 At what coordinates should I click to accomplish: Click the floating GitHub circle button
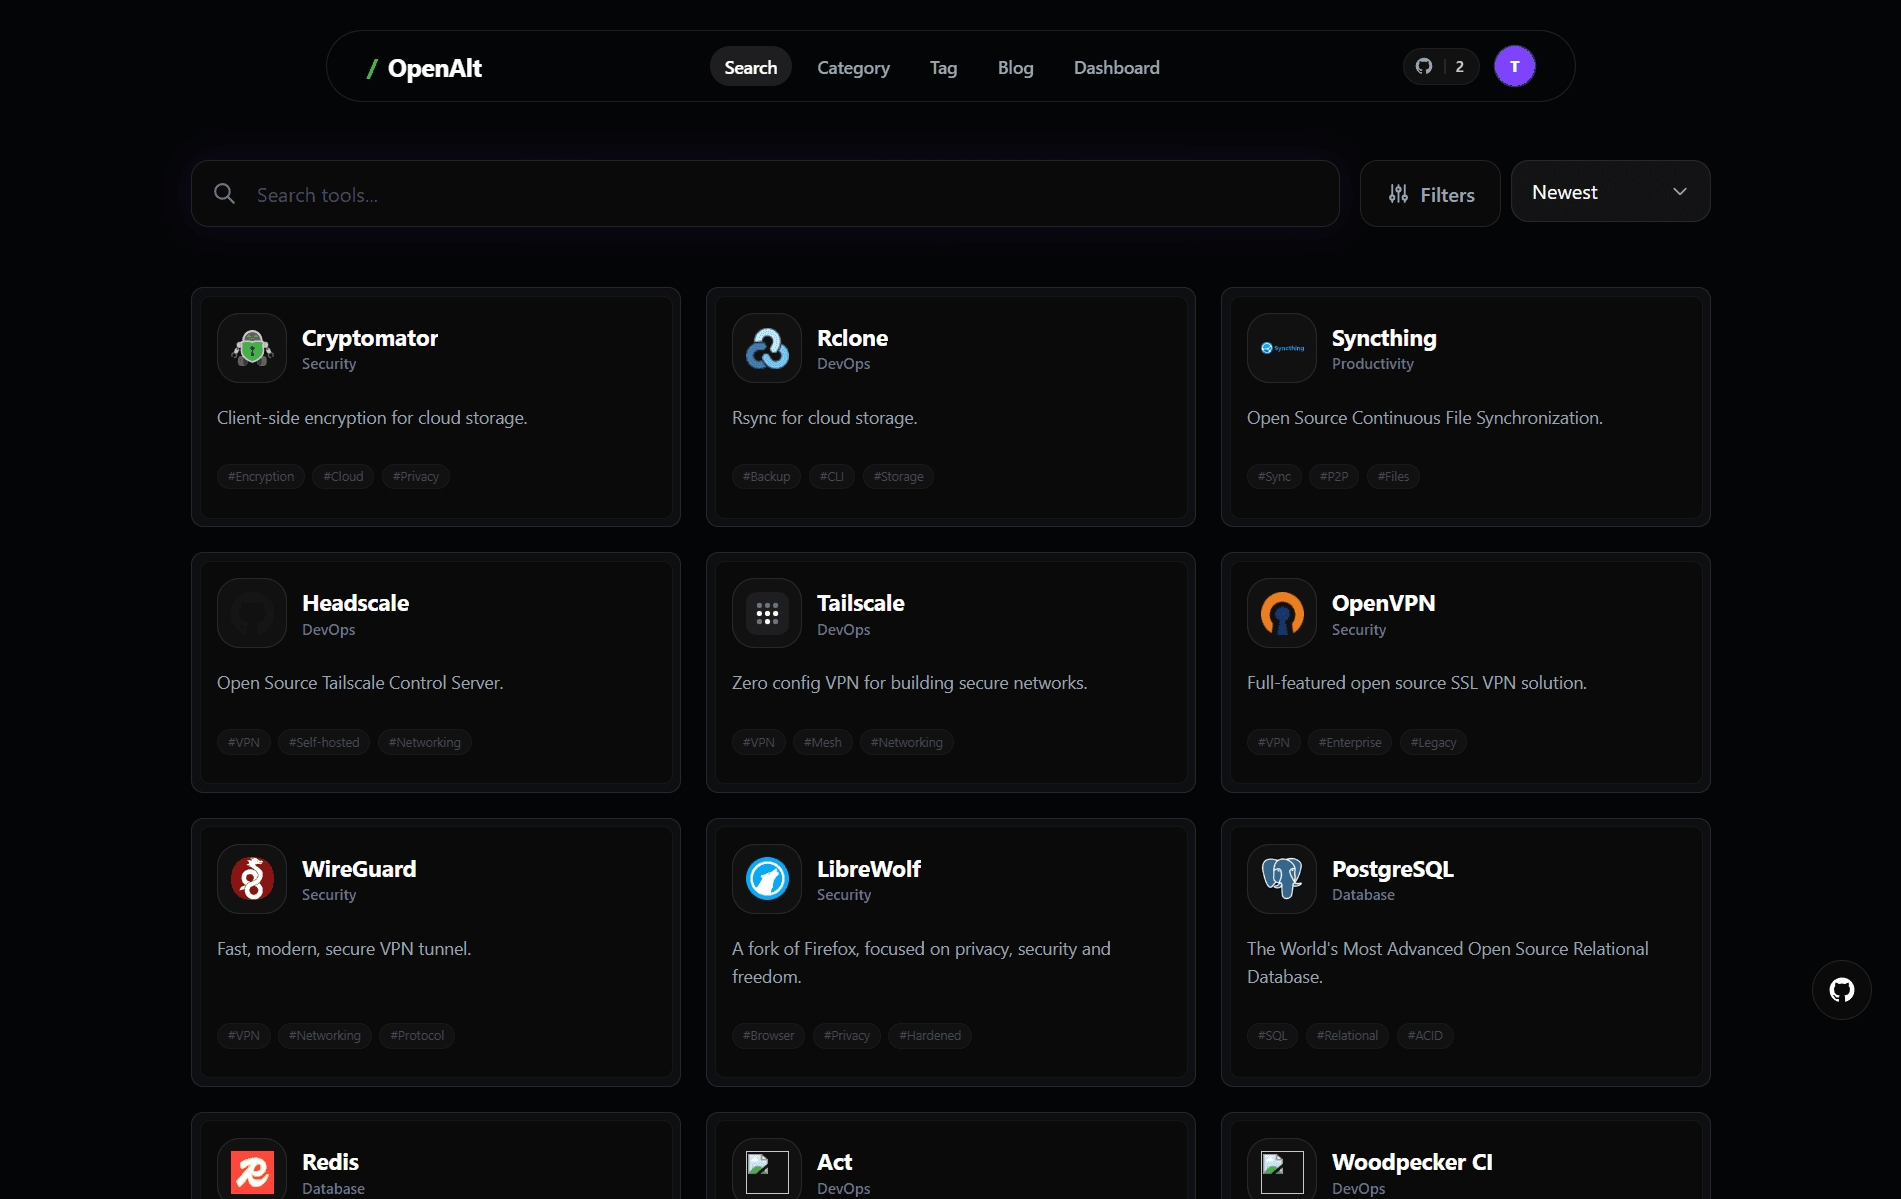tap(1841, 990)
